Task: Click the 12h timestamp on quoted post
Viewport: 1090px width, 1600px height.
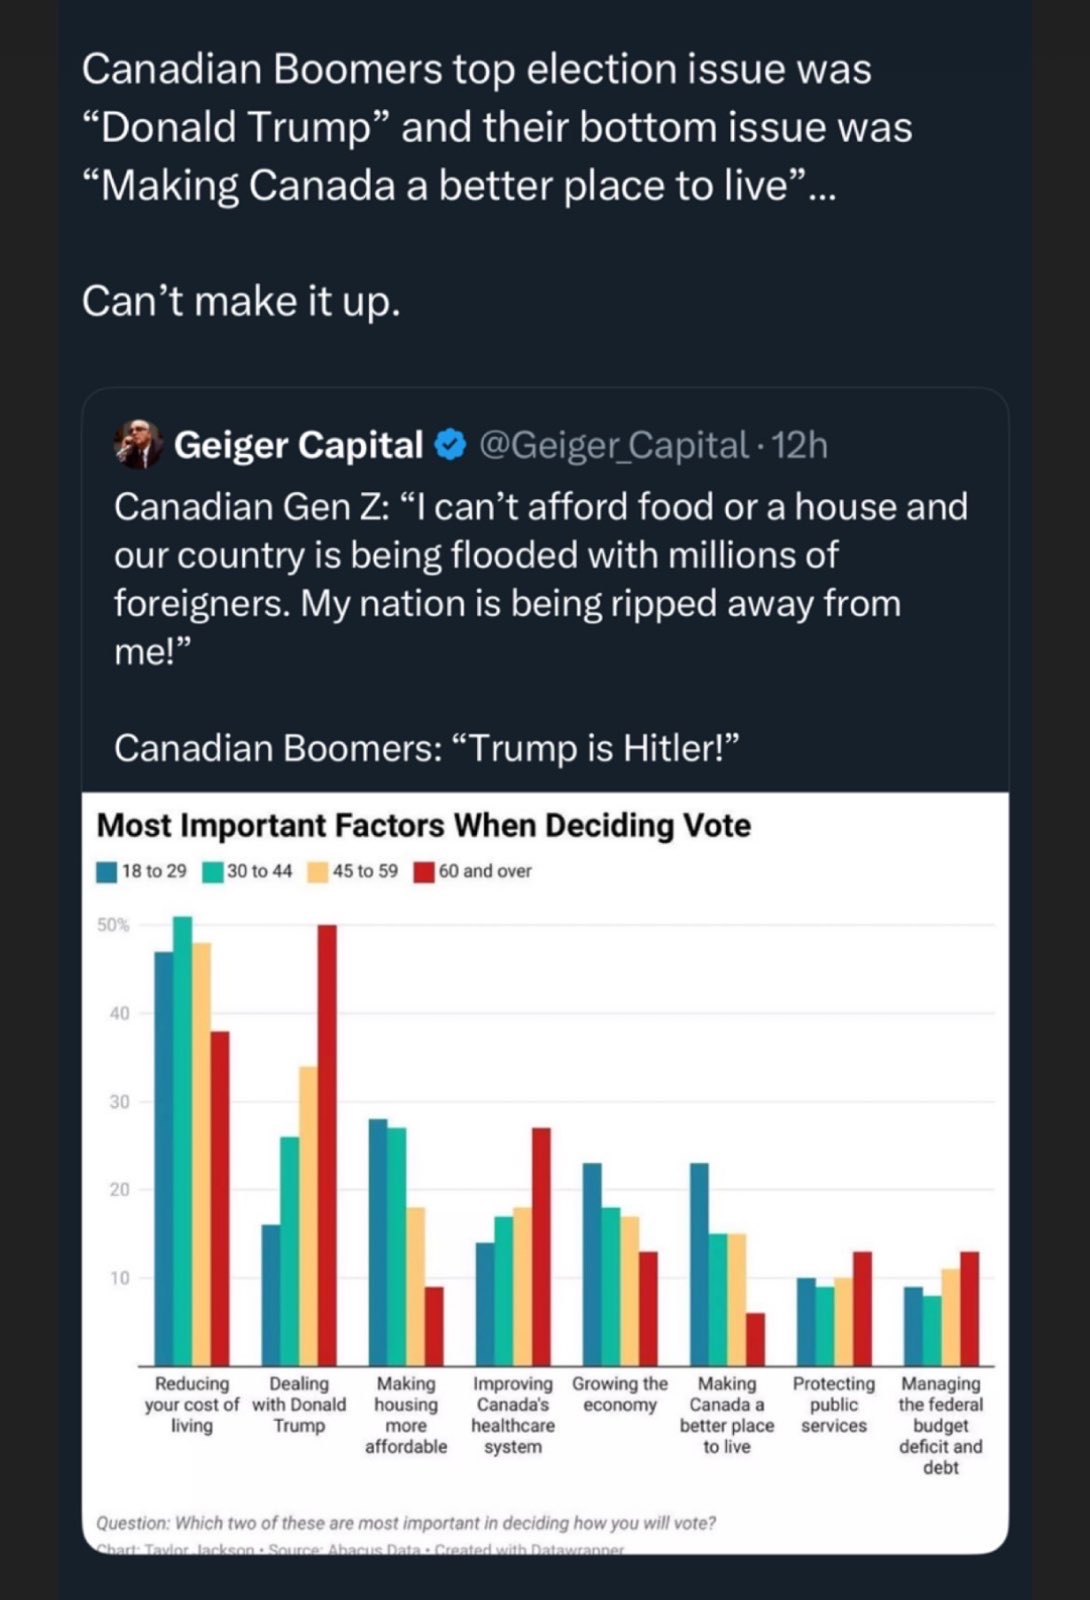Action: [x=800, y=445]
